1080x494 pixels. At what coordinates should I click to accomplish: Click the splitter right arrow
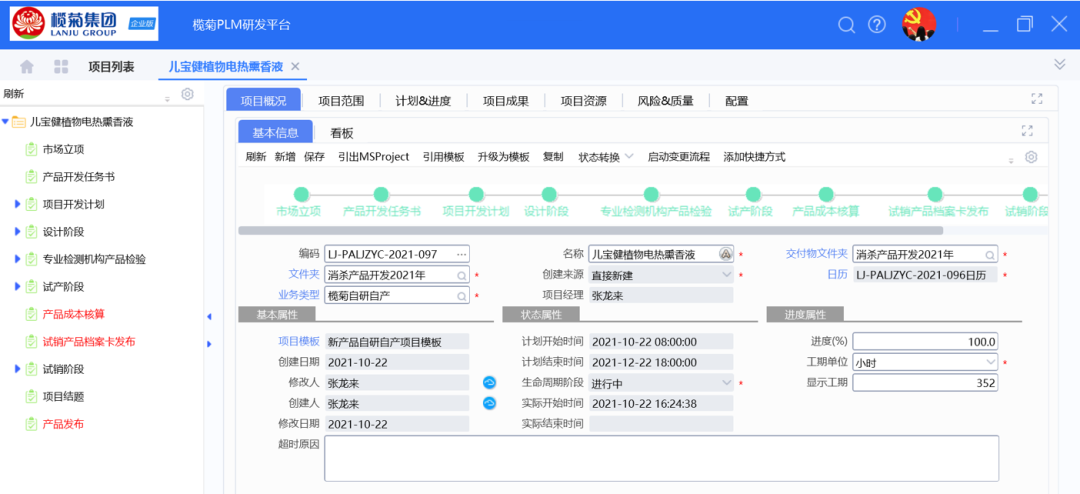[209, 344]
